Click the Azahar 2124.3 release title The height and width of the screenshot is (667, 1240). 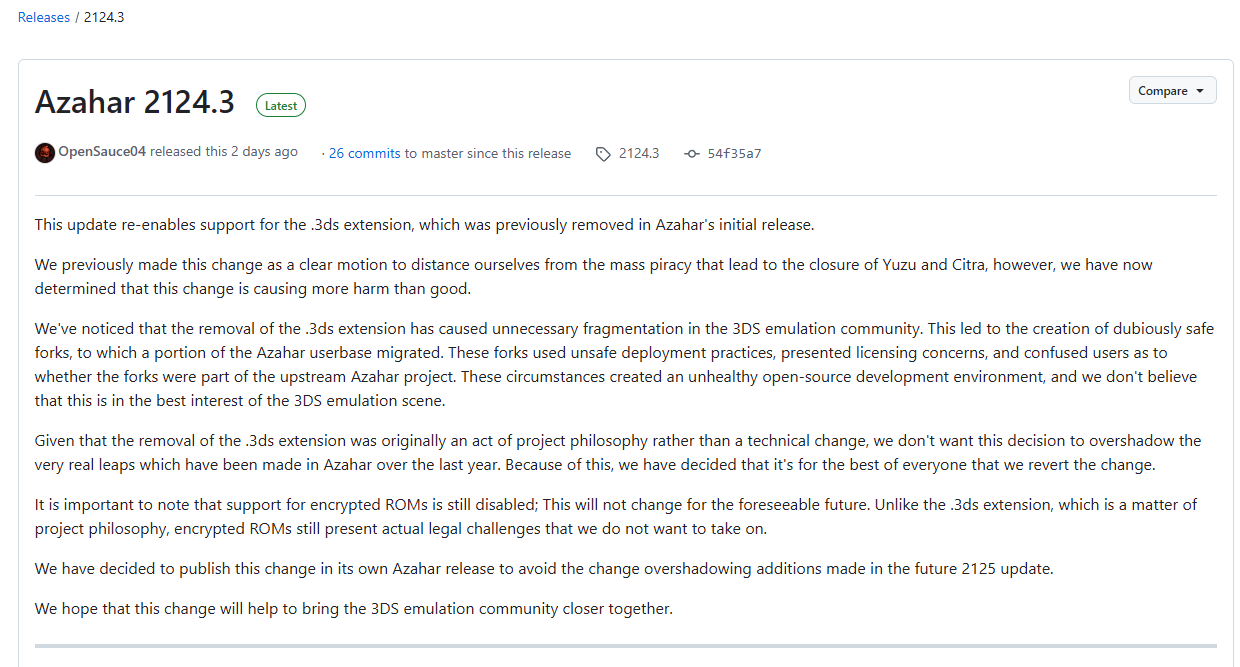coord(135,102)
